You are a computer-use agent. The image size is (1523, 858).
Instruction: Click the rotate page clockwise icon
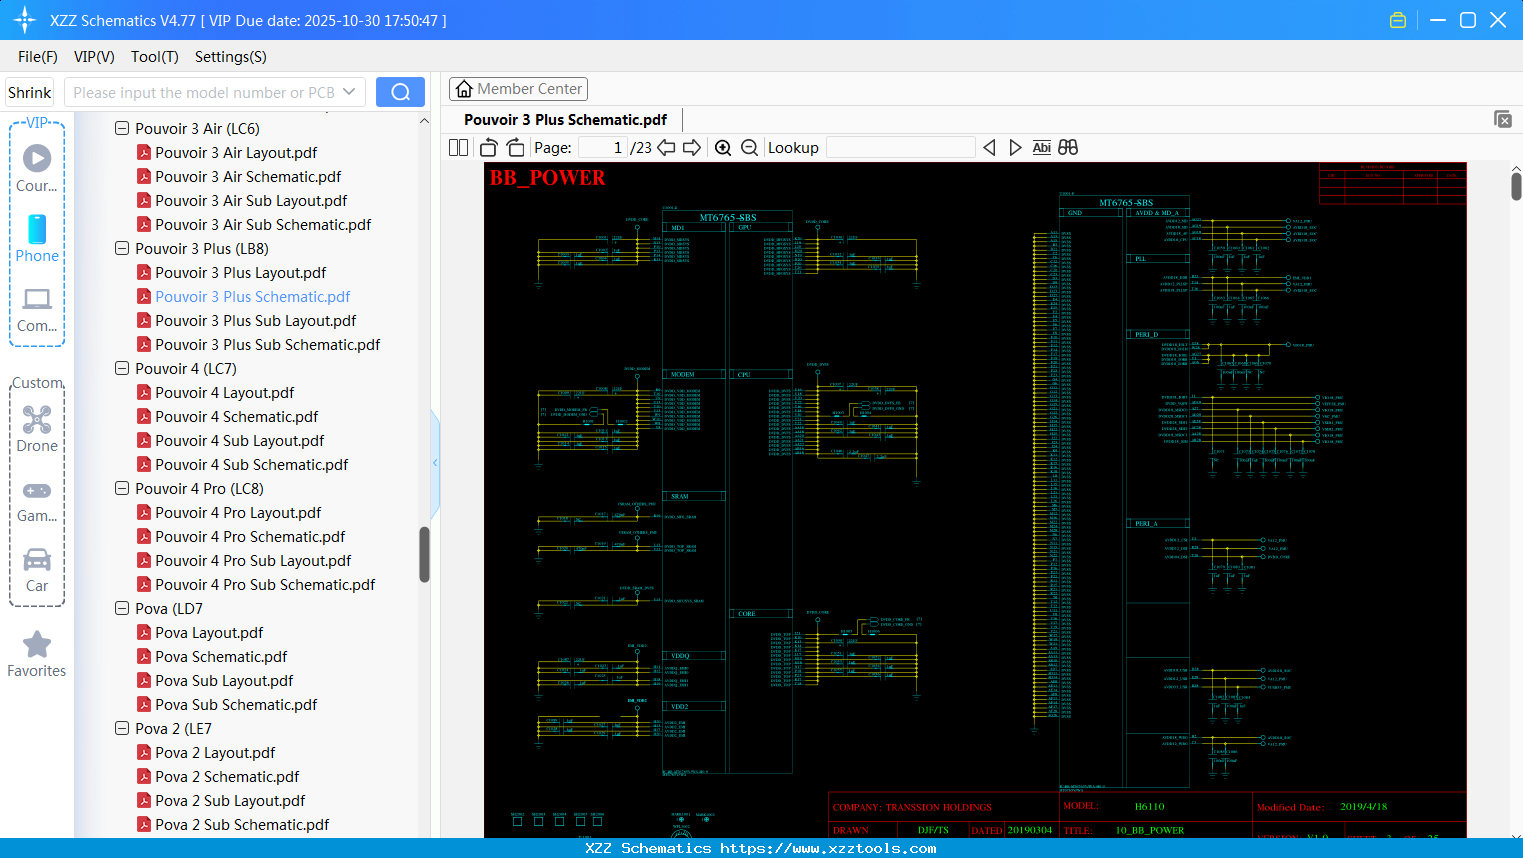click(x=515, y=147)
